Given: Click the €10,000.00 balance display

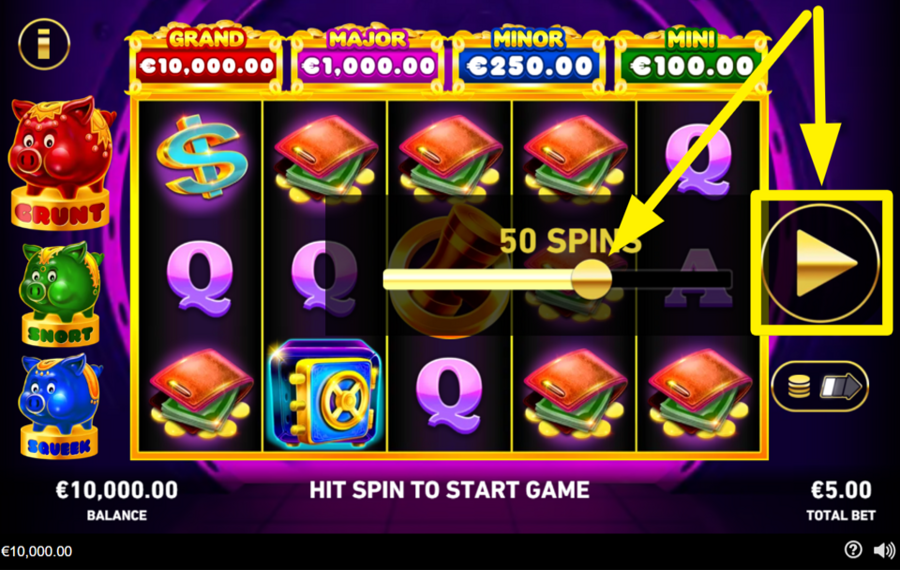Looking at the screenshot, I should (117, 499).
